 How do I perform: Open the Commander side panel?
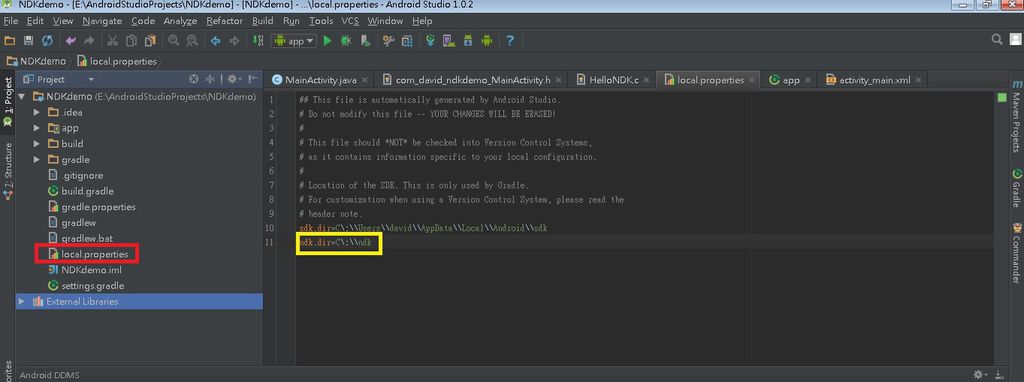click(x=1017, y=253)
